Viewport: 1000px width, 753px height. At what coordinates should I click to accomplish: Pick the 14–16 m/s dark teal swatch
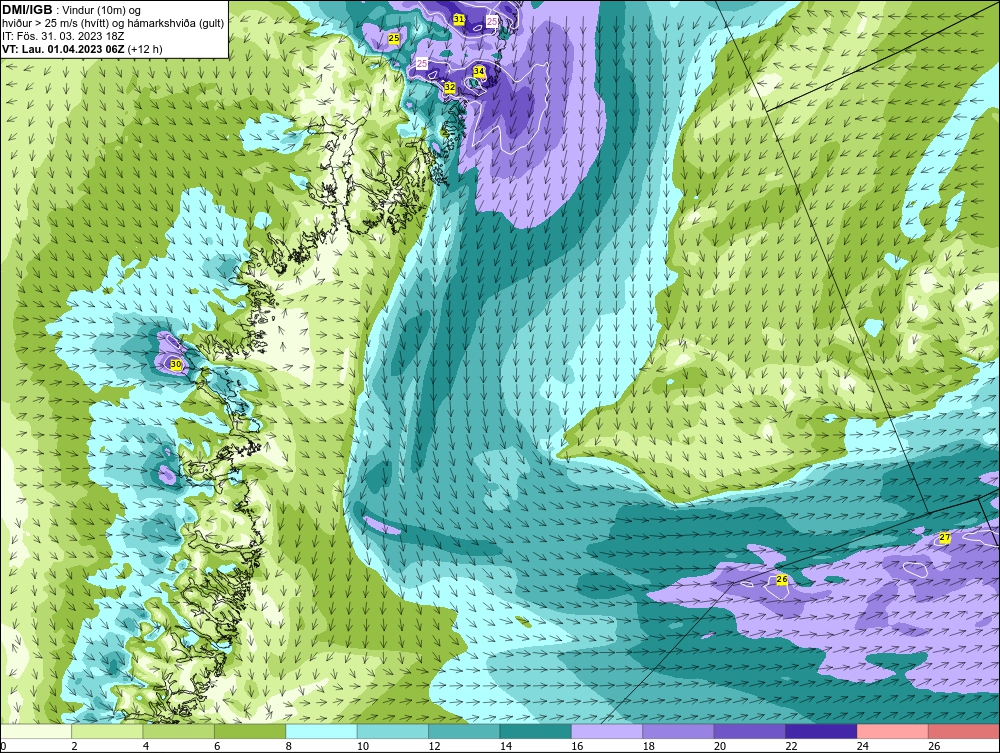point(536,731)
